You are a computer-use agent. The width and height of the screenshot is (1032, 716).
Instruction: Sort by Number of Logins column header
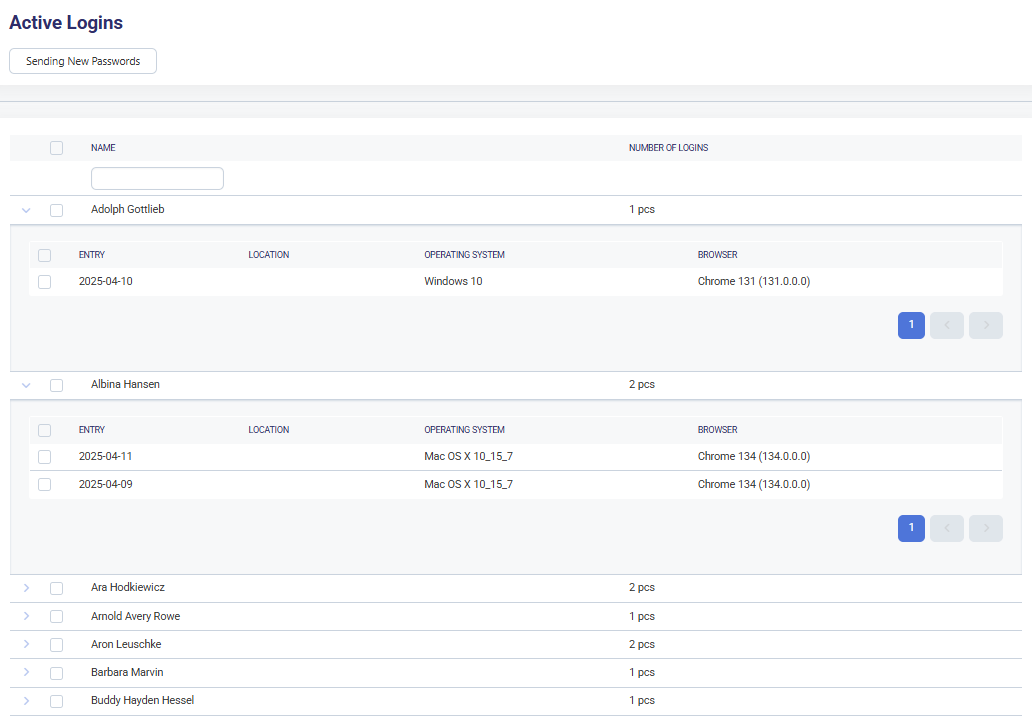(x=668, y=148)
